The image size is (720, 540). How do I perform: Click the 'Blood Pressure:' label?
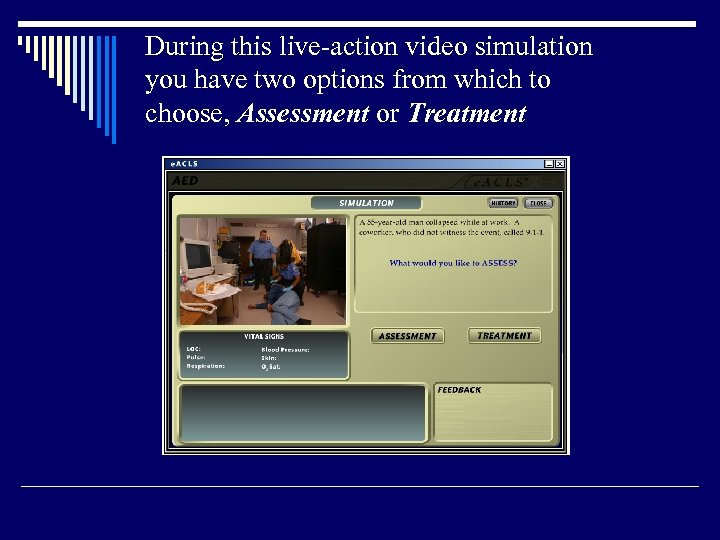coord(285,350)
